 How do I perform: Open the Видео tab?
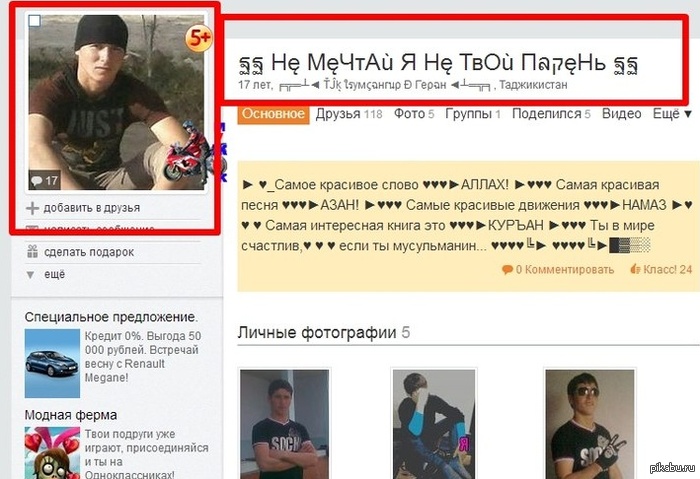pyautogui.click(x=621, y=114)
